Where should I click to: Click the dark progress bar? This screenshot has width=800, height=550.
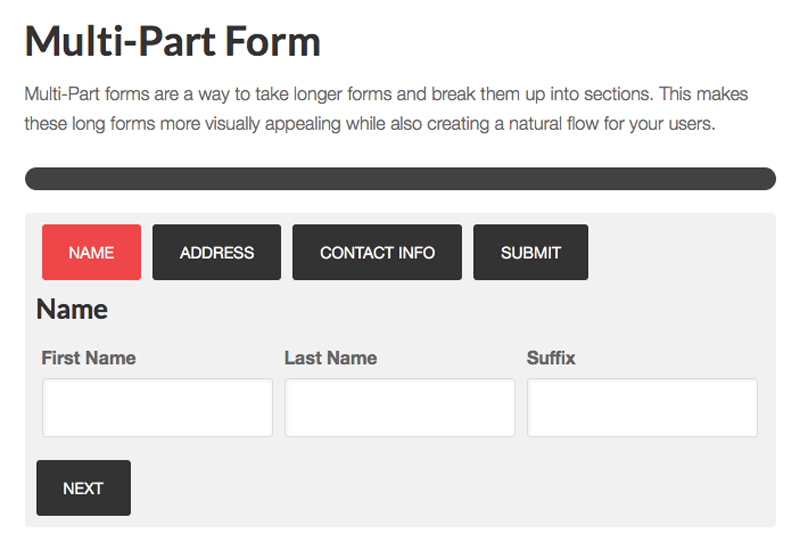[400, 179]
